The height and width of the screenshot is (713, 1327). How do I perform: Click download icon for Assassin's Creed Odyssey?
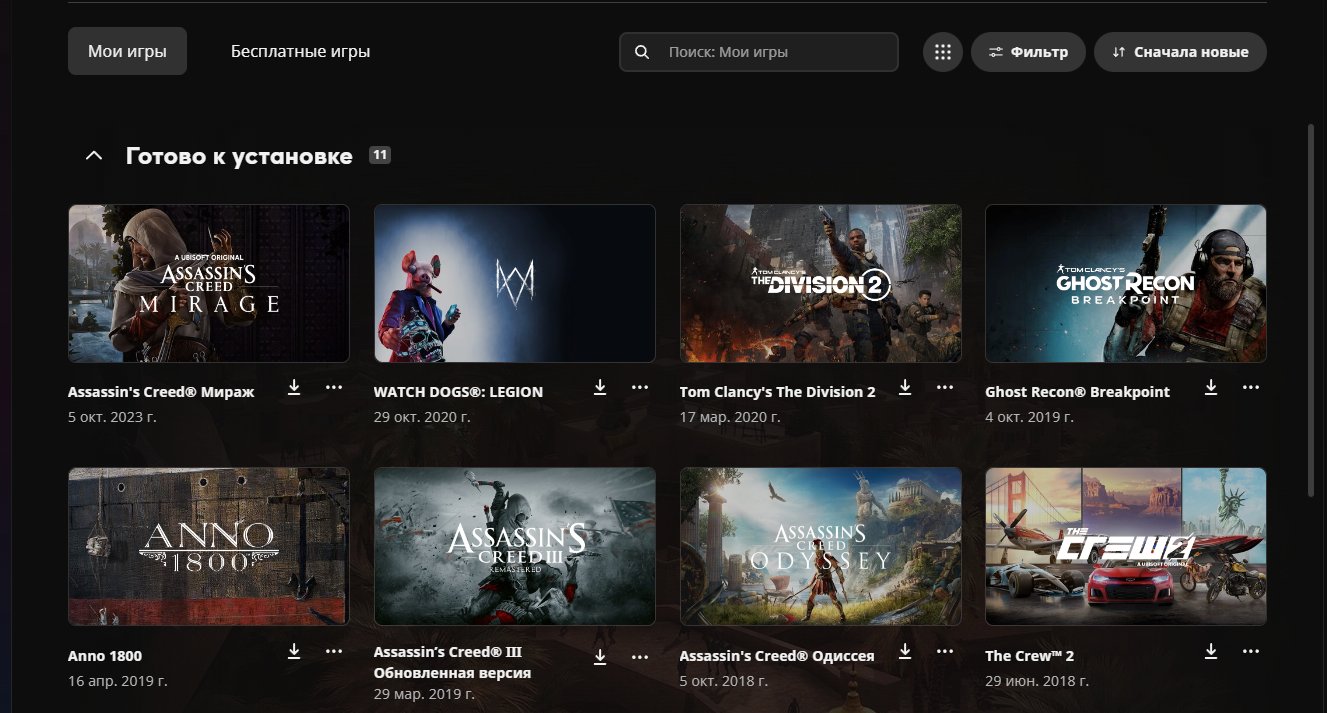pos(905,651)
